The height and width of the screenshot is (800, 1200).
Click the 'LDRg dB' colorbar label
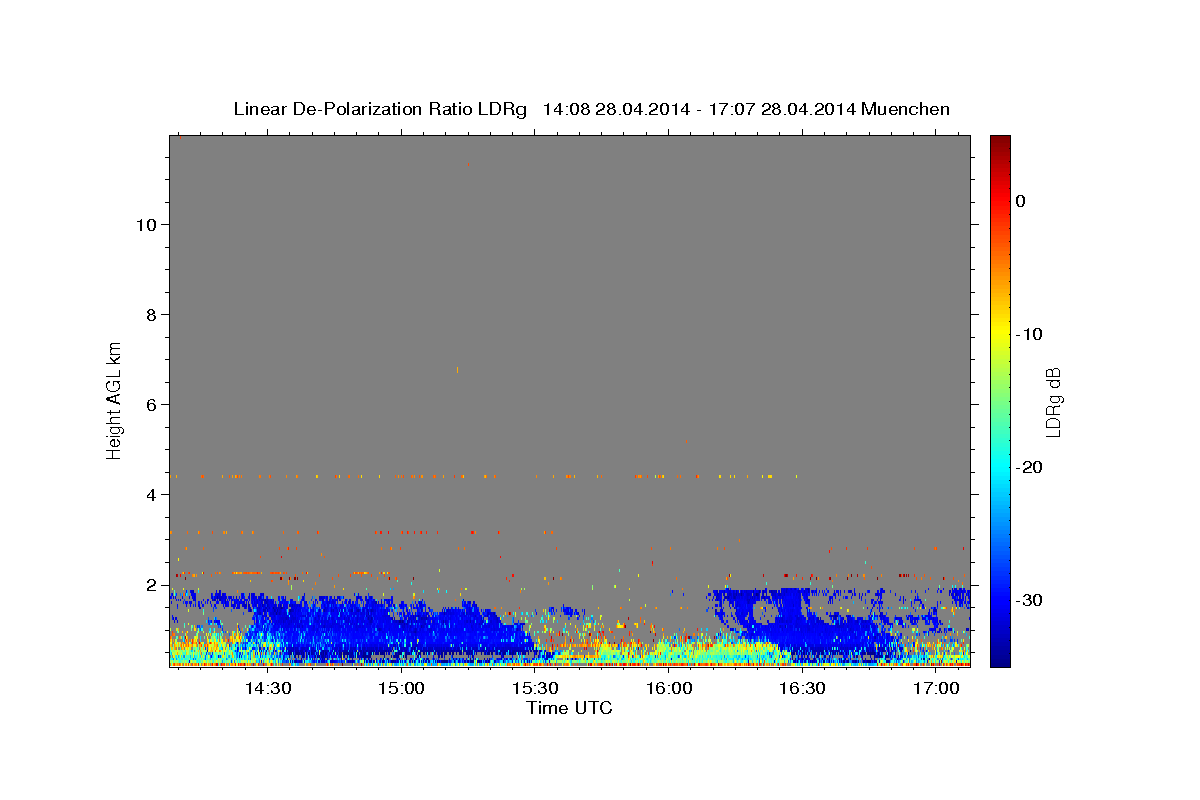coord(1053,402)
